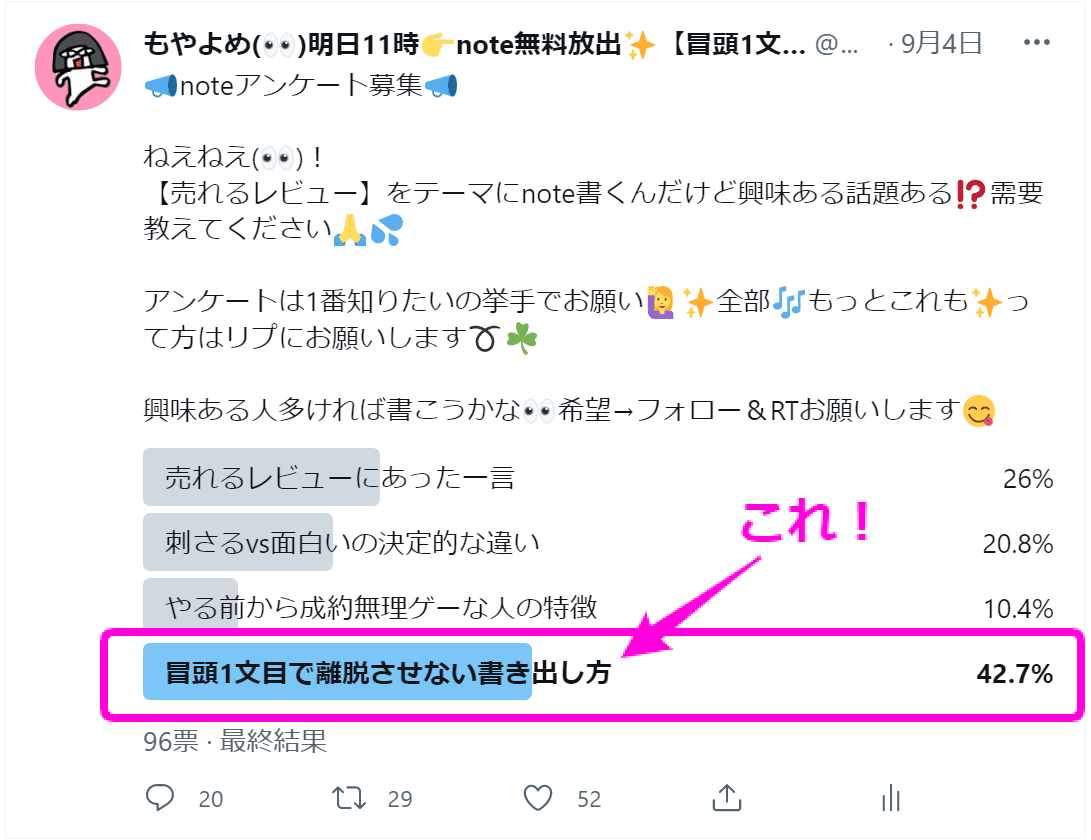Click the pink profile avatar
1091x840 pixels.
(78, 68)
